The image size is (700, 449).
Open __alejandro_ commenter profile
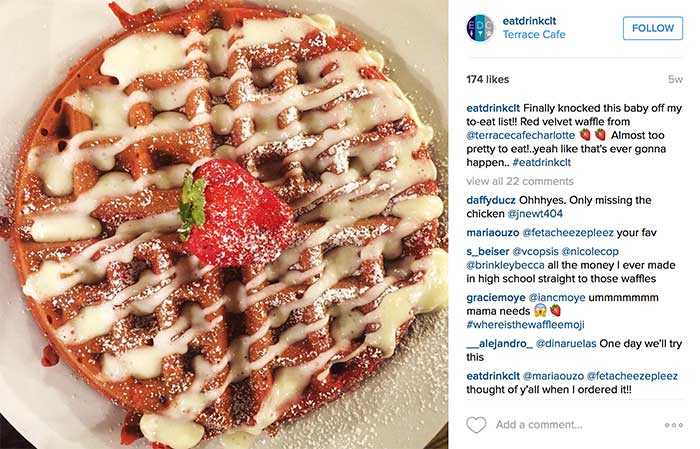[x=500, y=344]
